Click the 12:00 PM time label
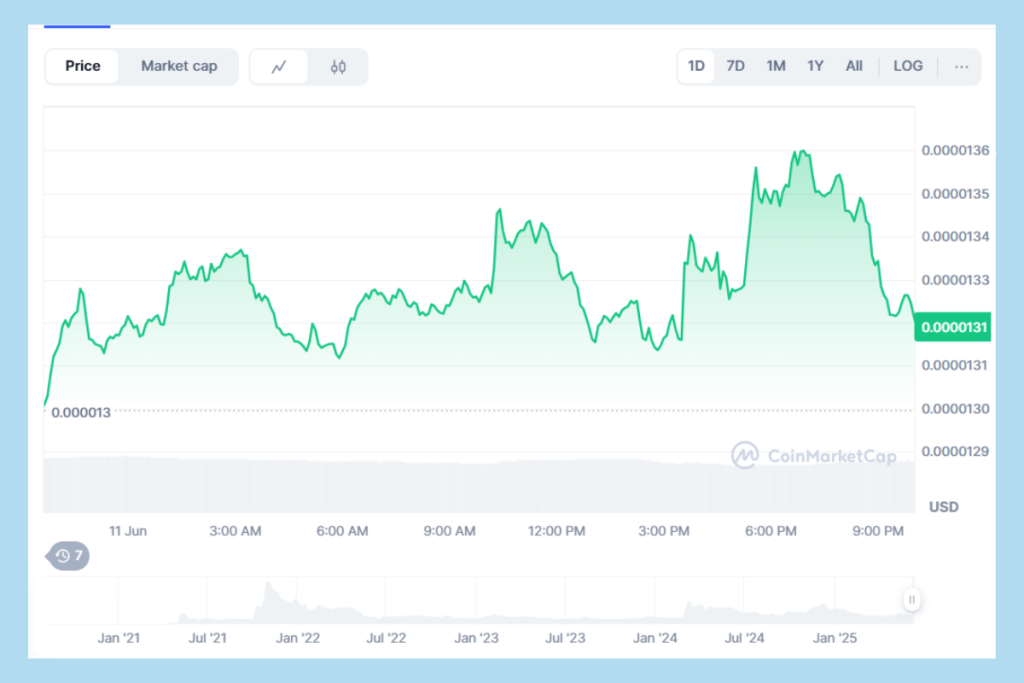This screenshot has width=1024, height=683. tap(556, 531)
